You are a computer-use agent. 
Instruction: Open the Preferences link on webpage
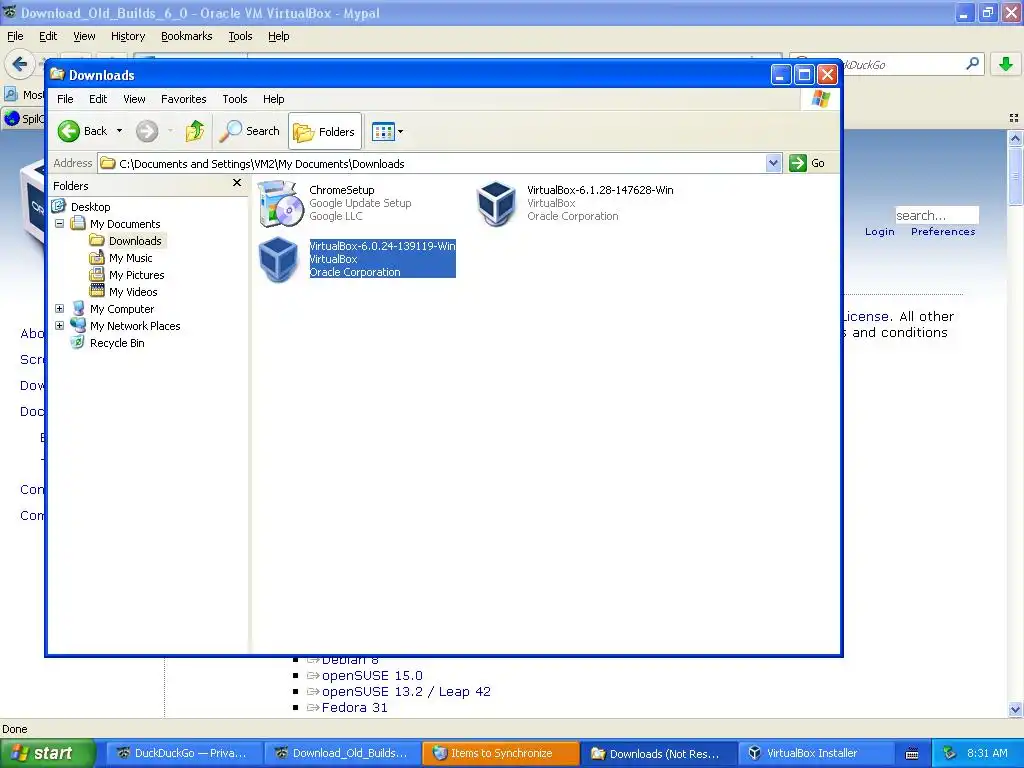pyautogui.click(x=943, y=232)
